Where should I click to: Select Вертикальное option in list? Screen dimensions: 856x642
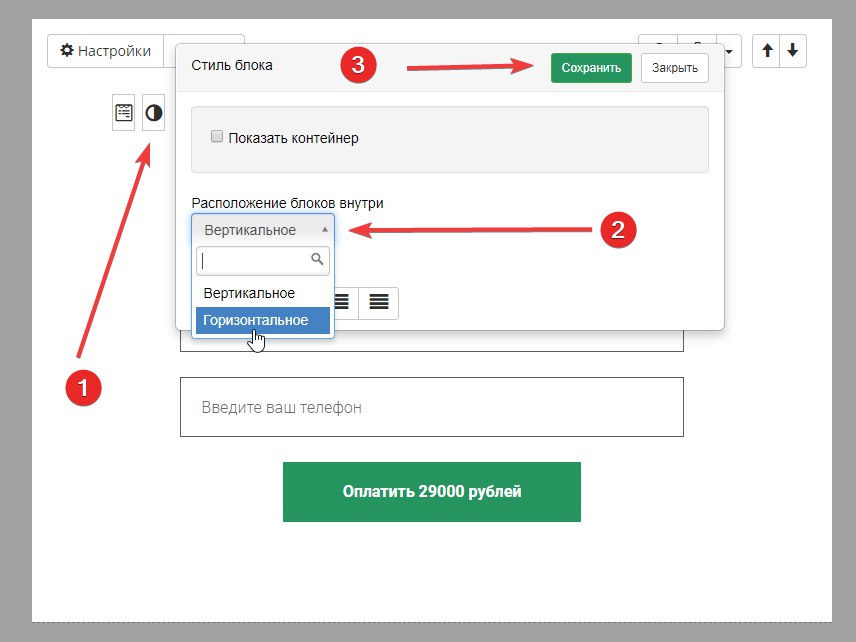click(263, 293)
